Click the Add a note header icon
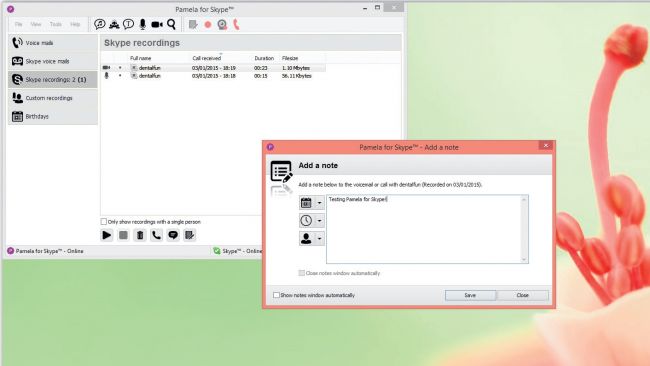Viewport: 650px width, 366px height. 281,172
